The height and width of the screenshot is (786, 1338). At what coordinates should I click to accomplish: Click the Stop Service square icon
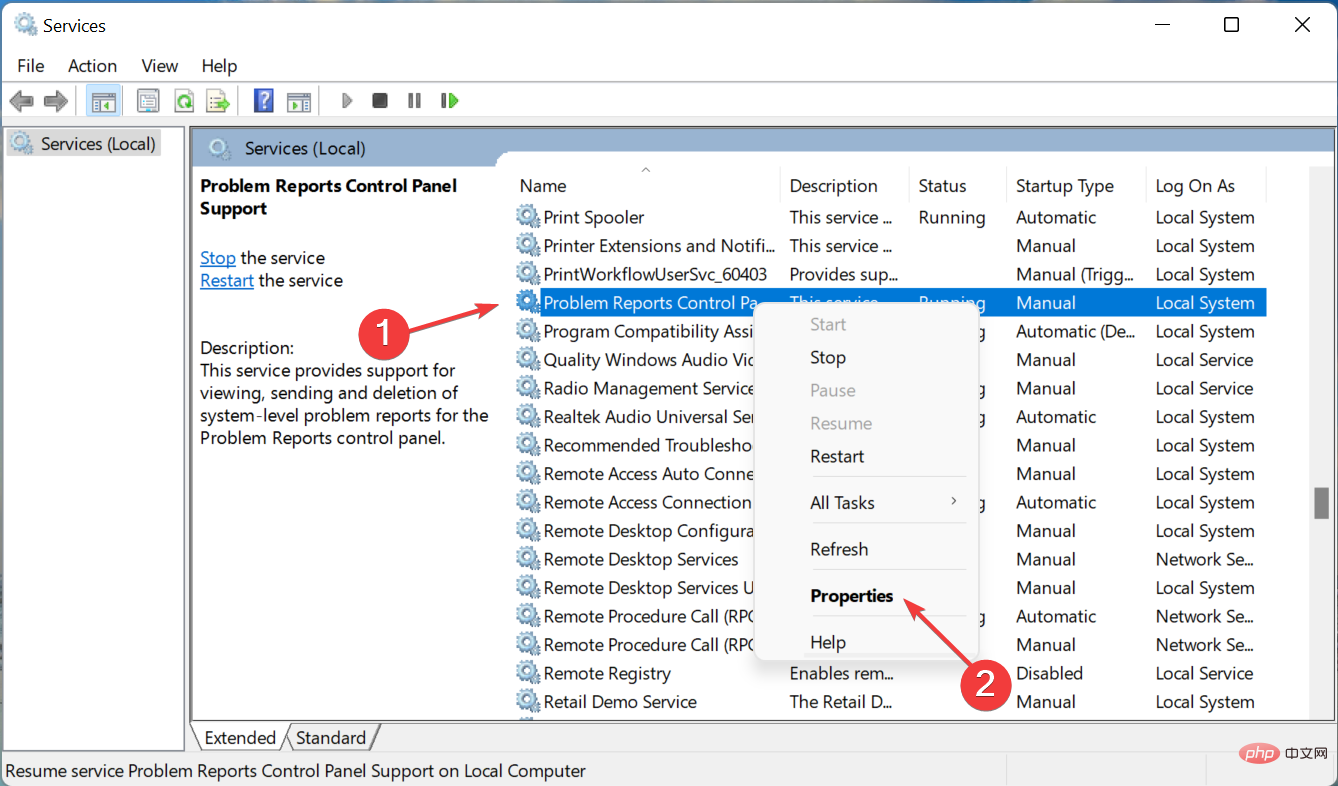(380, 100)
